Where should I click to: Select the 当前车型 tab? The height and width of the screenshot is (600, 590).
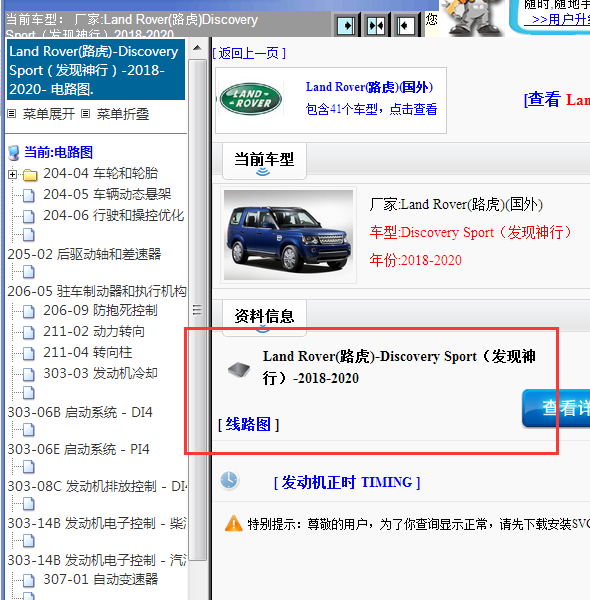264,160
